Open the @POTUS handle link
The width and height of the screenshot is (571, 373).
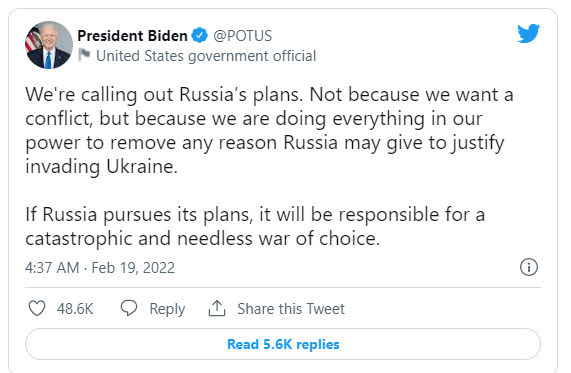click(x=243, y=36)
